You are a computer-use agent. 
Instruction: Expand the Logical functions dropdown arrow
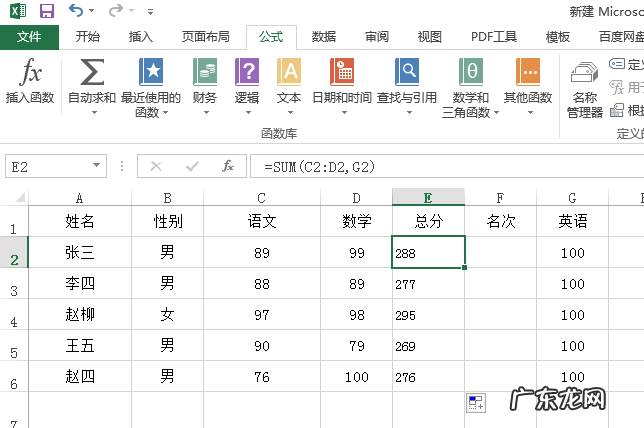click(248, 112)
